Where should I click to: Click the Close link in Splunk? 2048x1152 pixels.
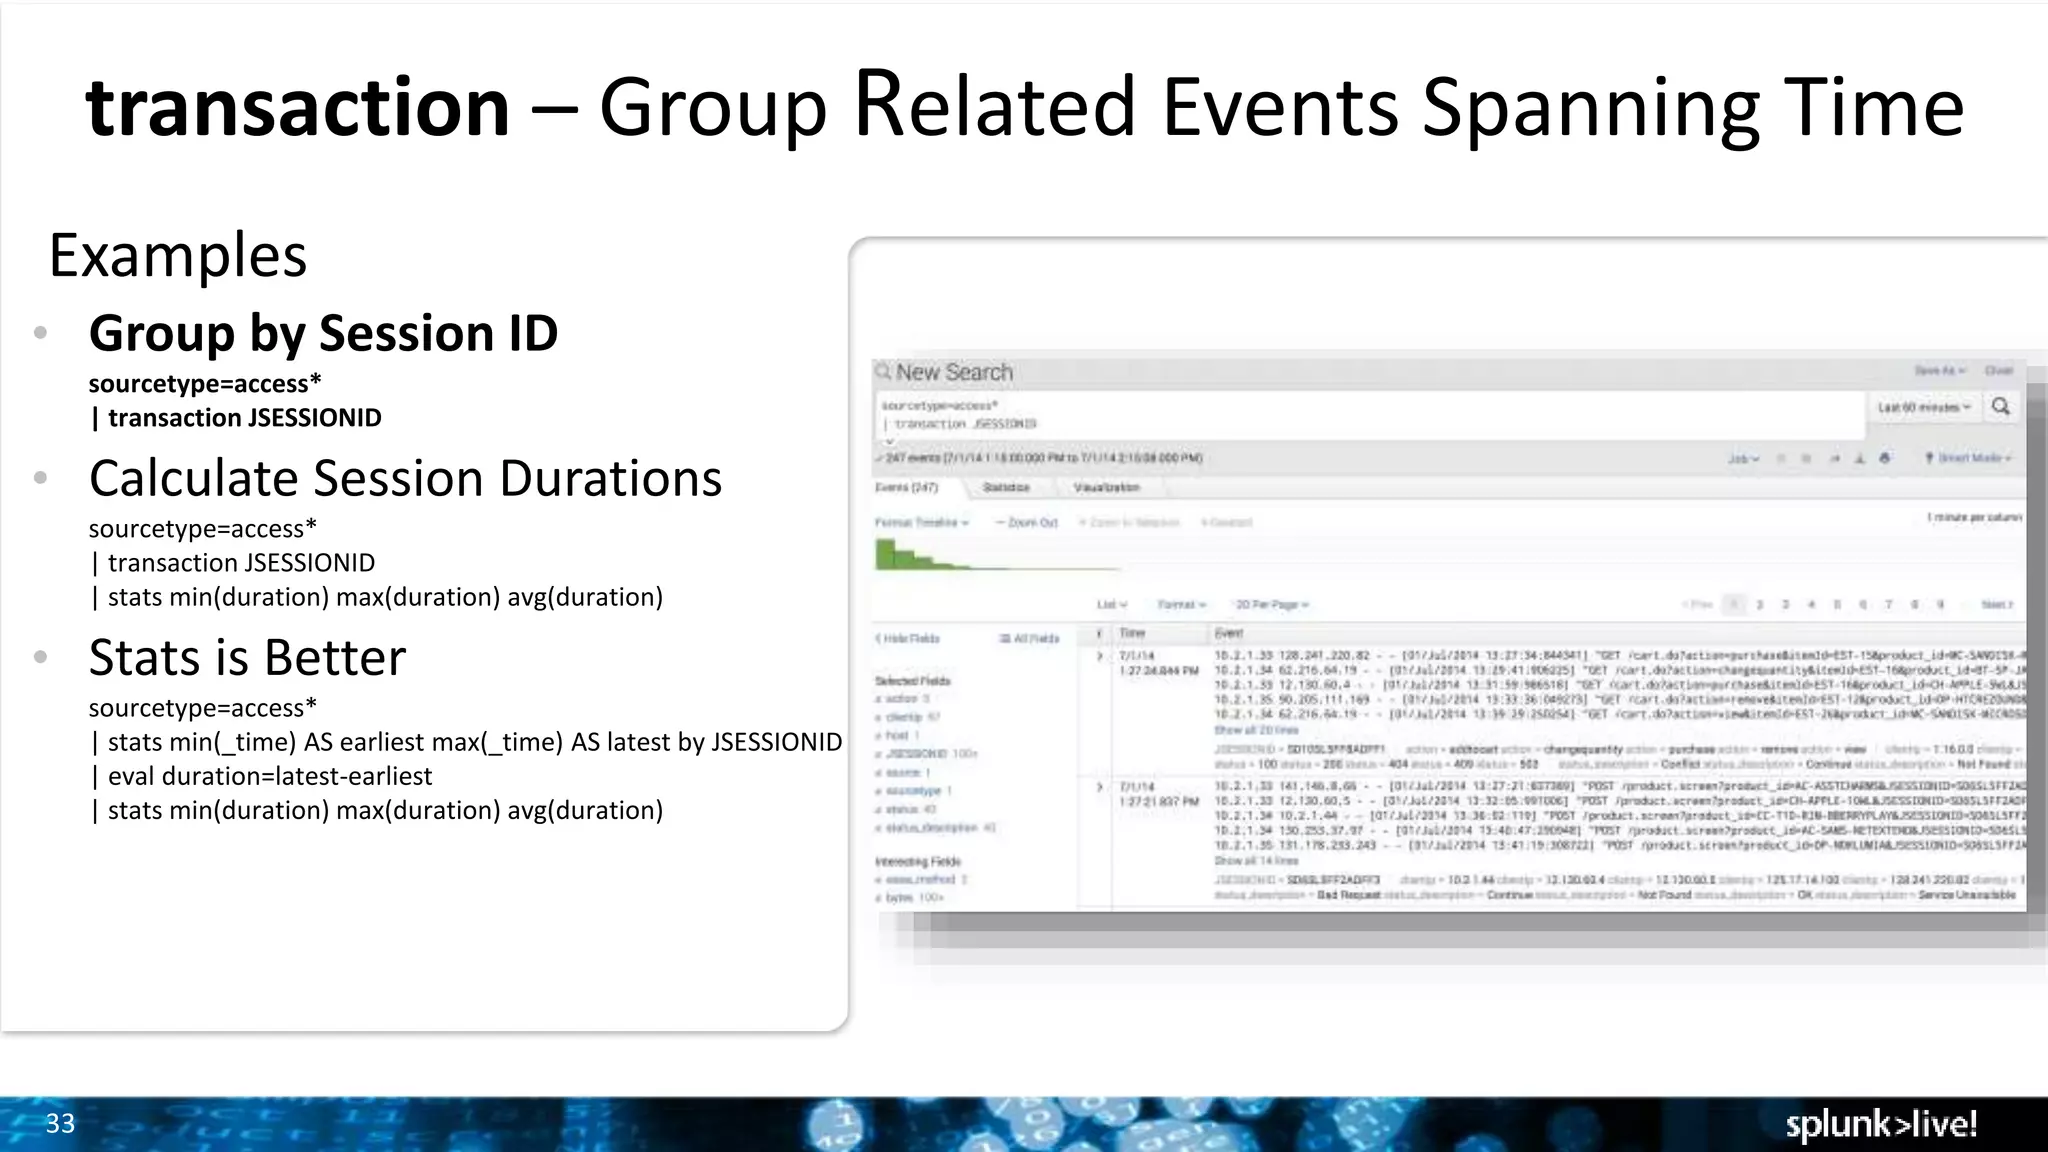(1999, 371)
